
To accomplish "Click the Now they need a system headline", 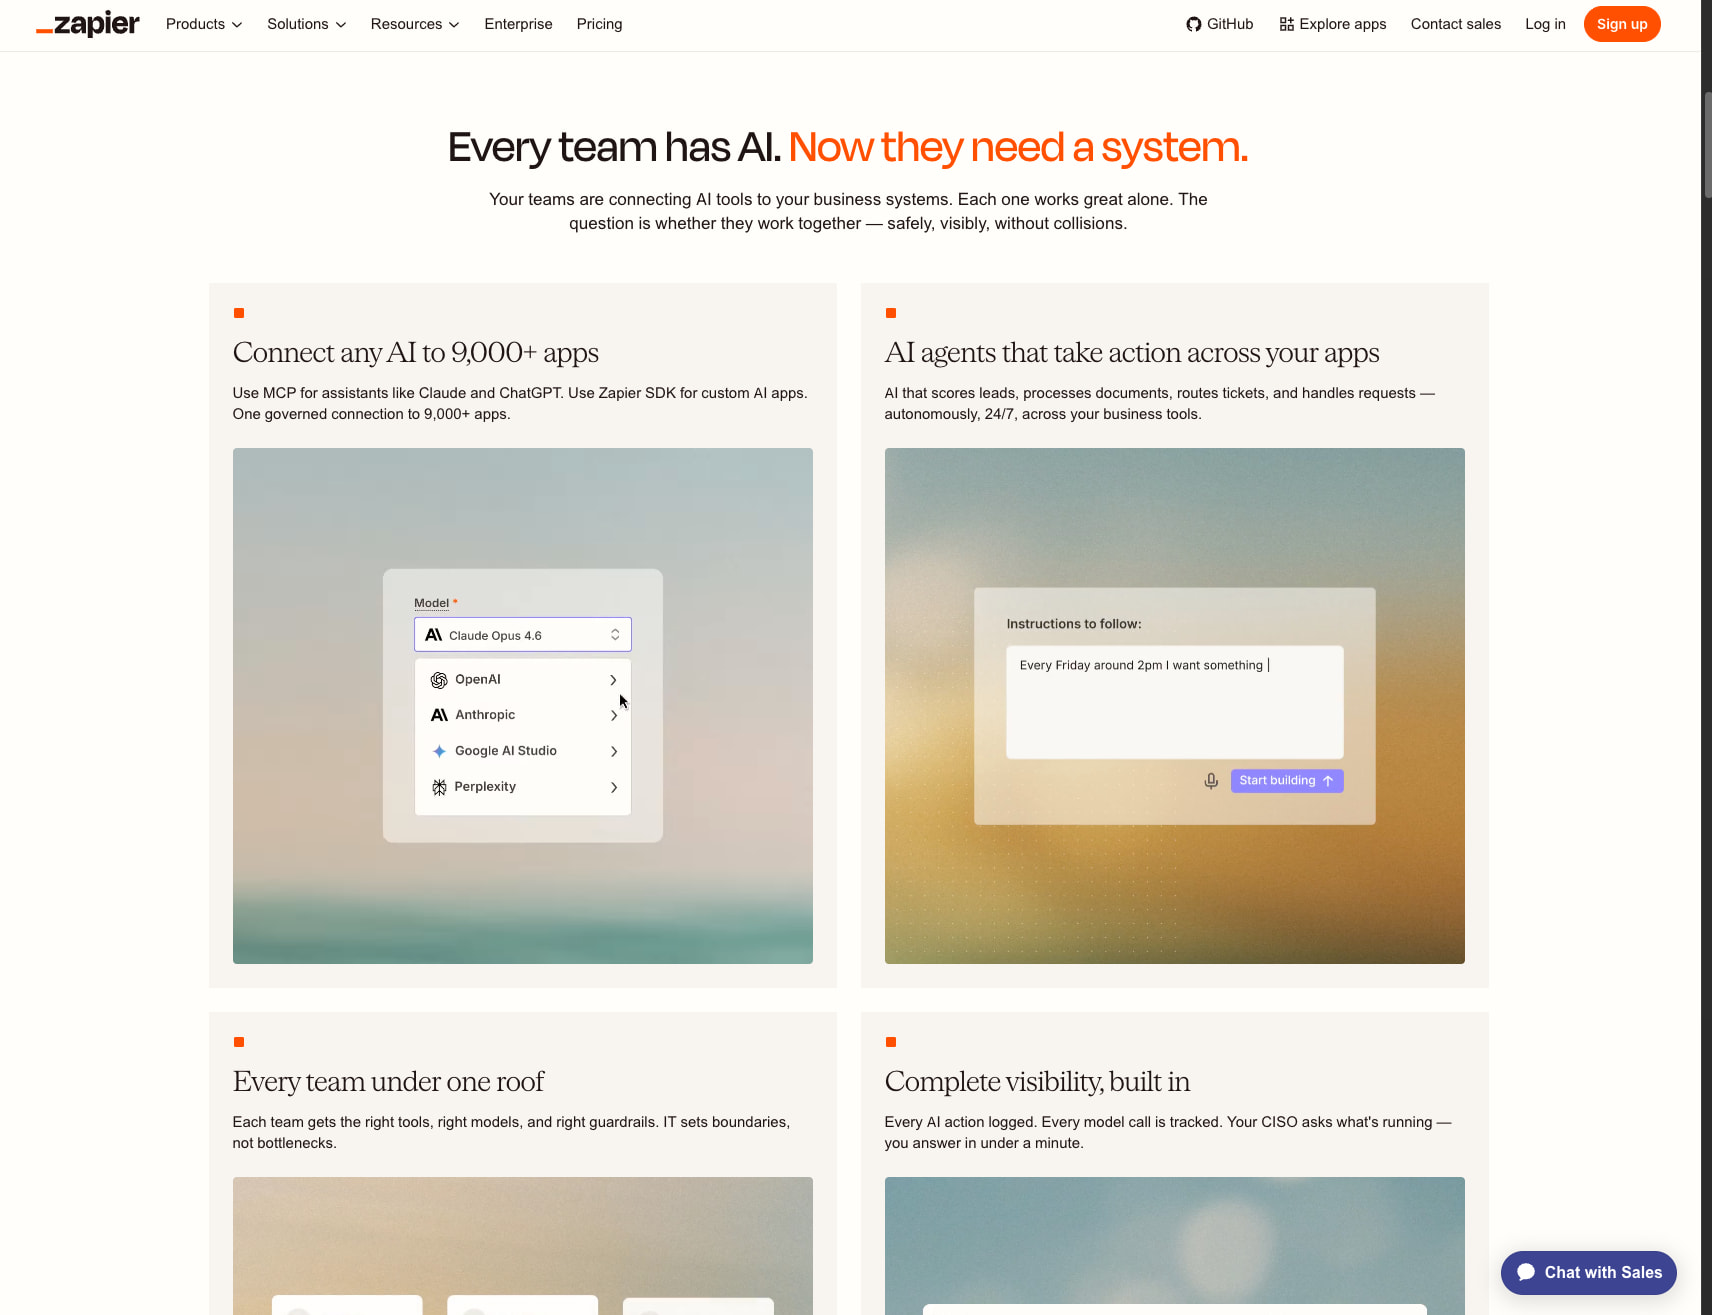I will pyautogui.click(x=1018, y=147).
